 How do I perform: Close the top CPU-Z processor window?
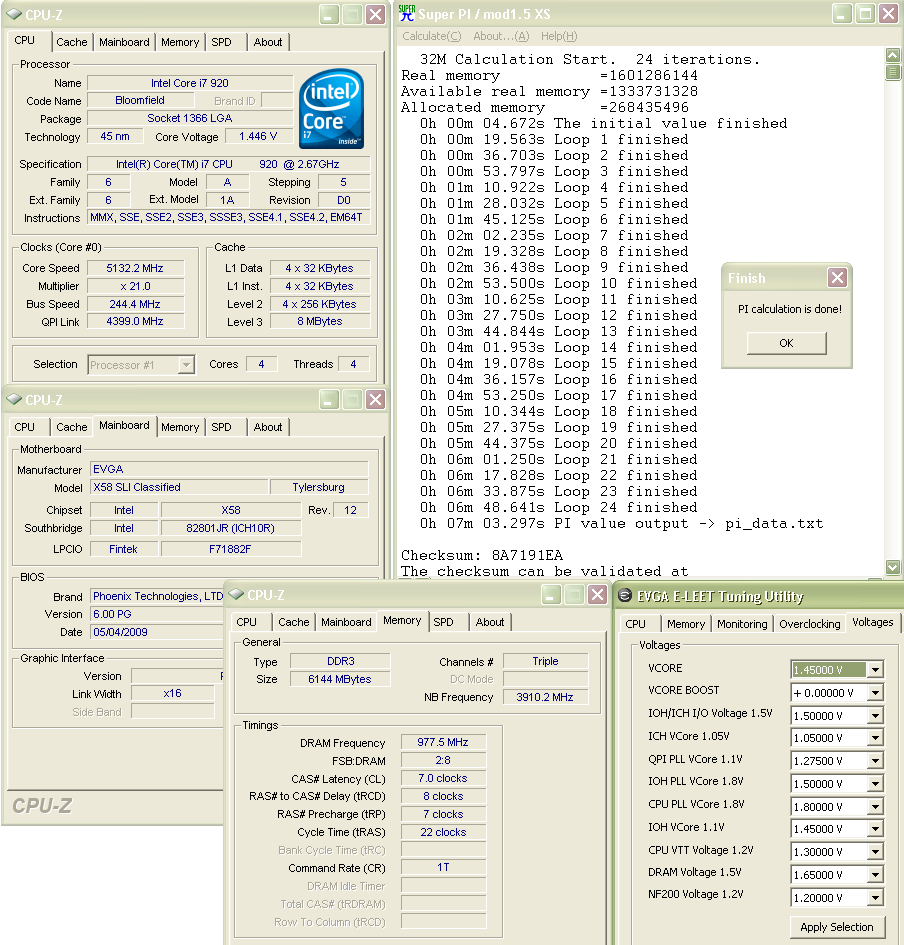click(375, 14)
